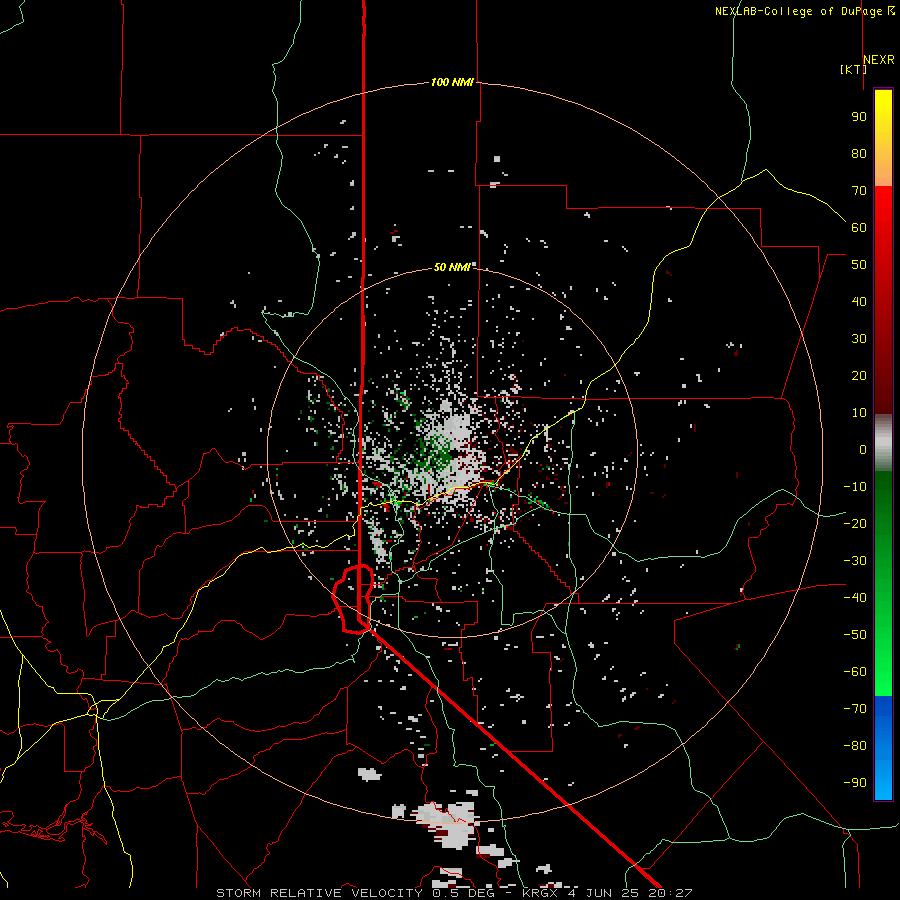Click the 70 value on the velocity scale

point(859,191)
